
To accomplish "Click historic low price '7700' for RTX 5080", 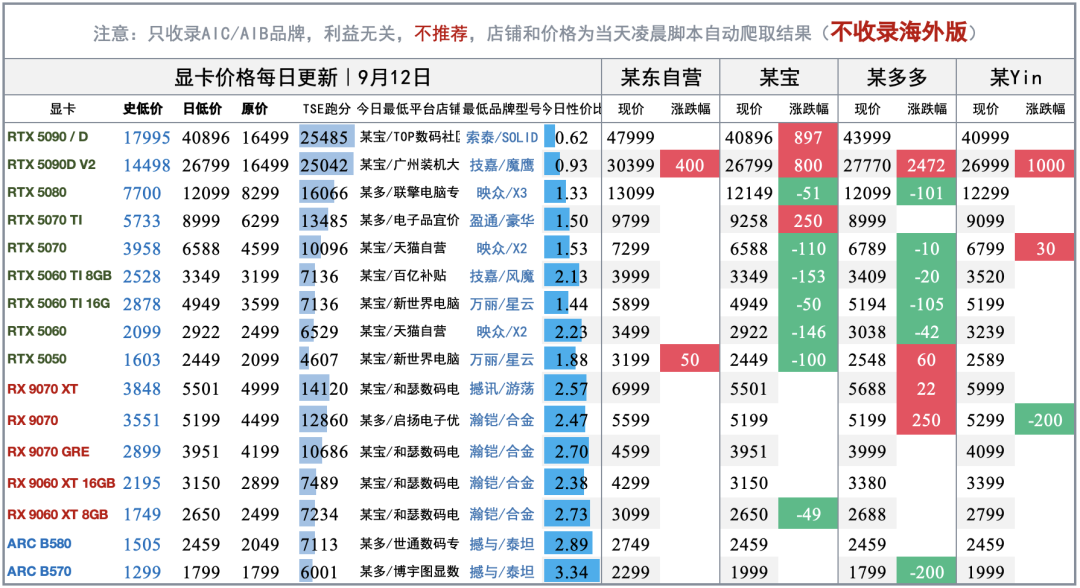I will click(142, 193).
